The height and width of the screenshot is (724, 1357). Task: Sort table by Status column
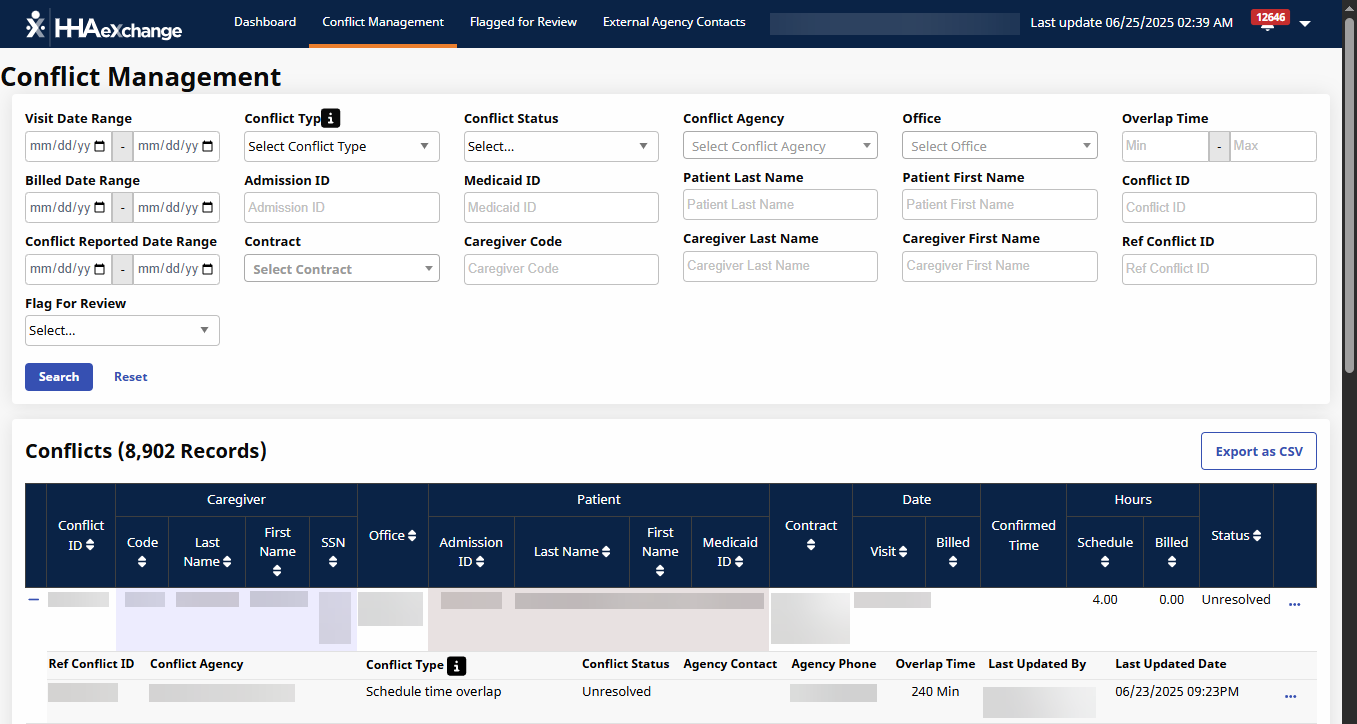point(1236,536)
